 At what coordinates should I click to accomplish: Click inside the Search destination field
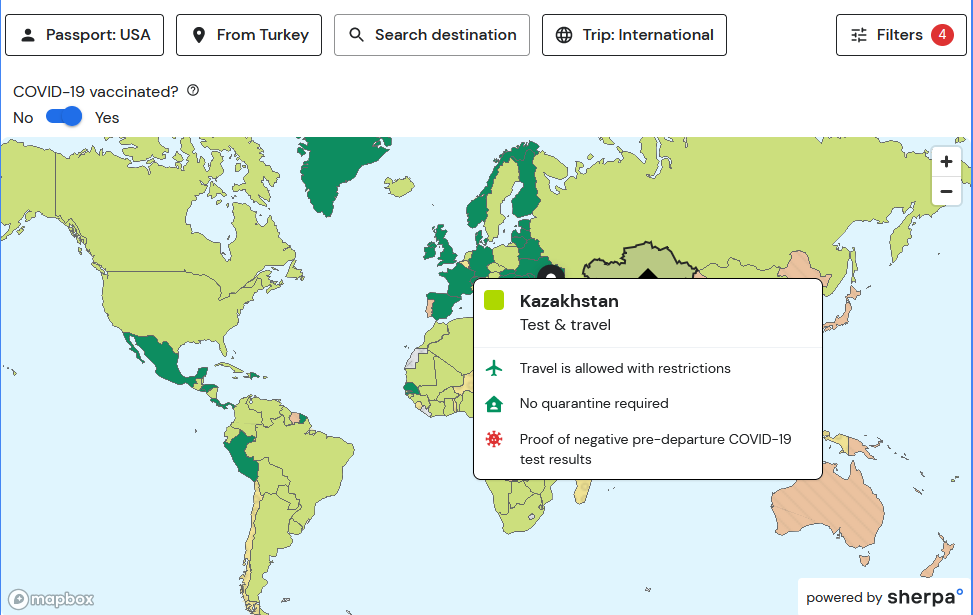(x=431, y=34)
